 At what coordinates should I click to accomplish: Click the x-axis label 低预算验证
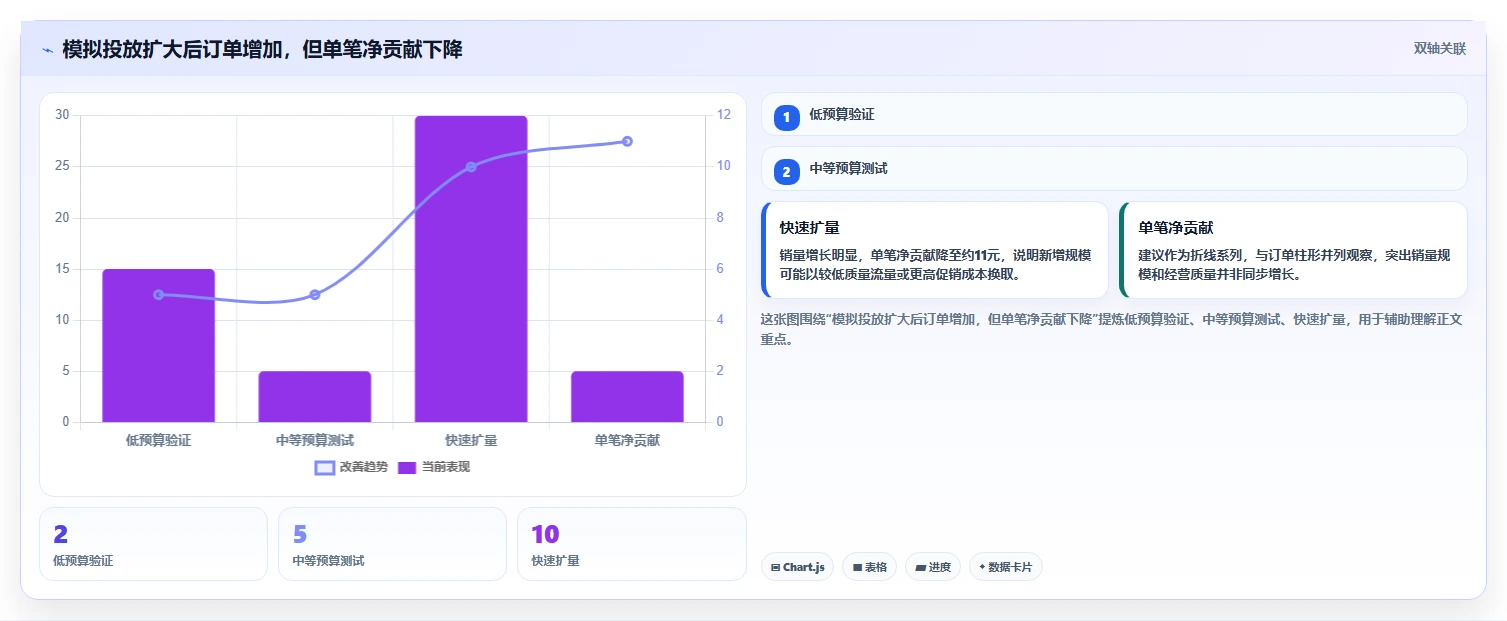(158, 440)
